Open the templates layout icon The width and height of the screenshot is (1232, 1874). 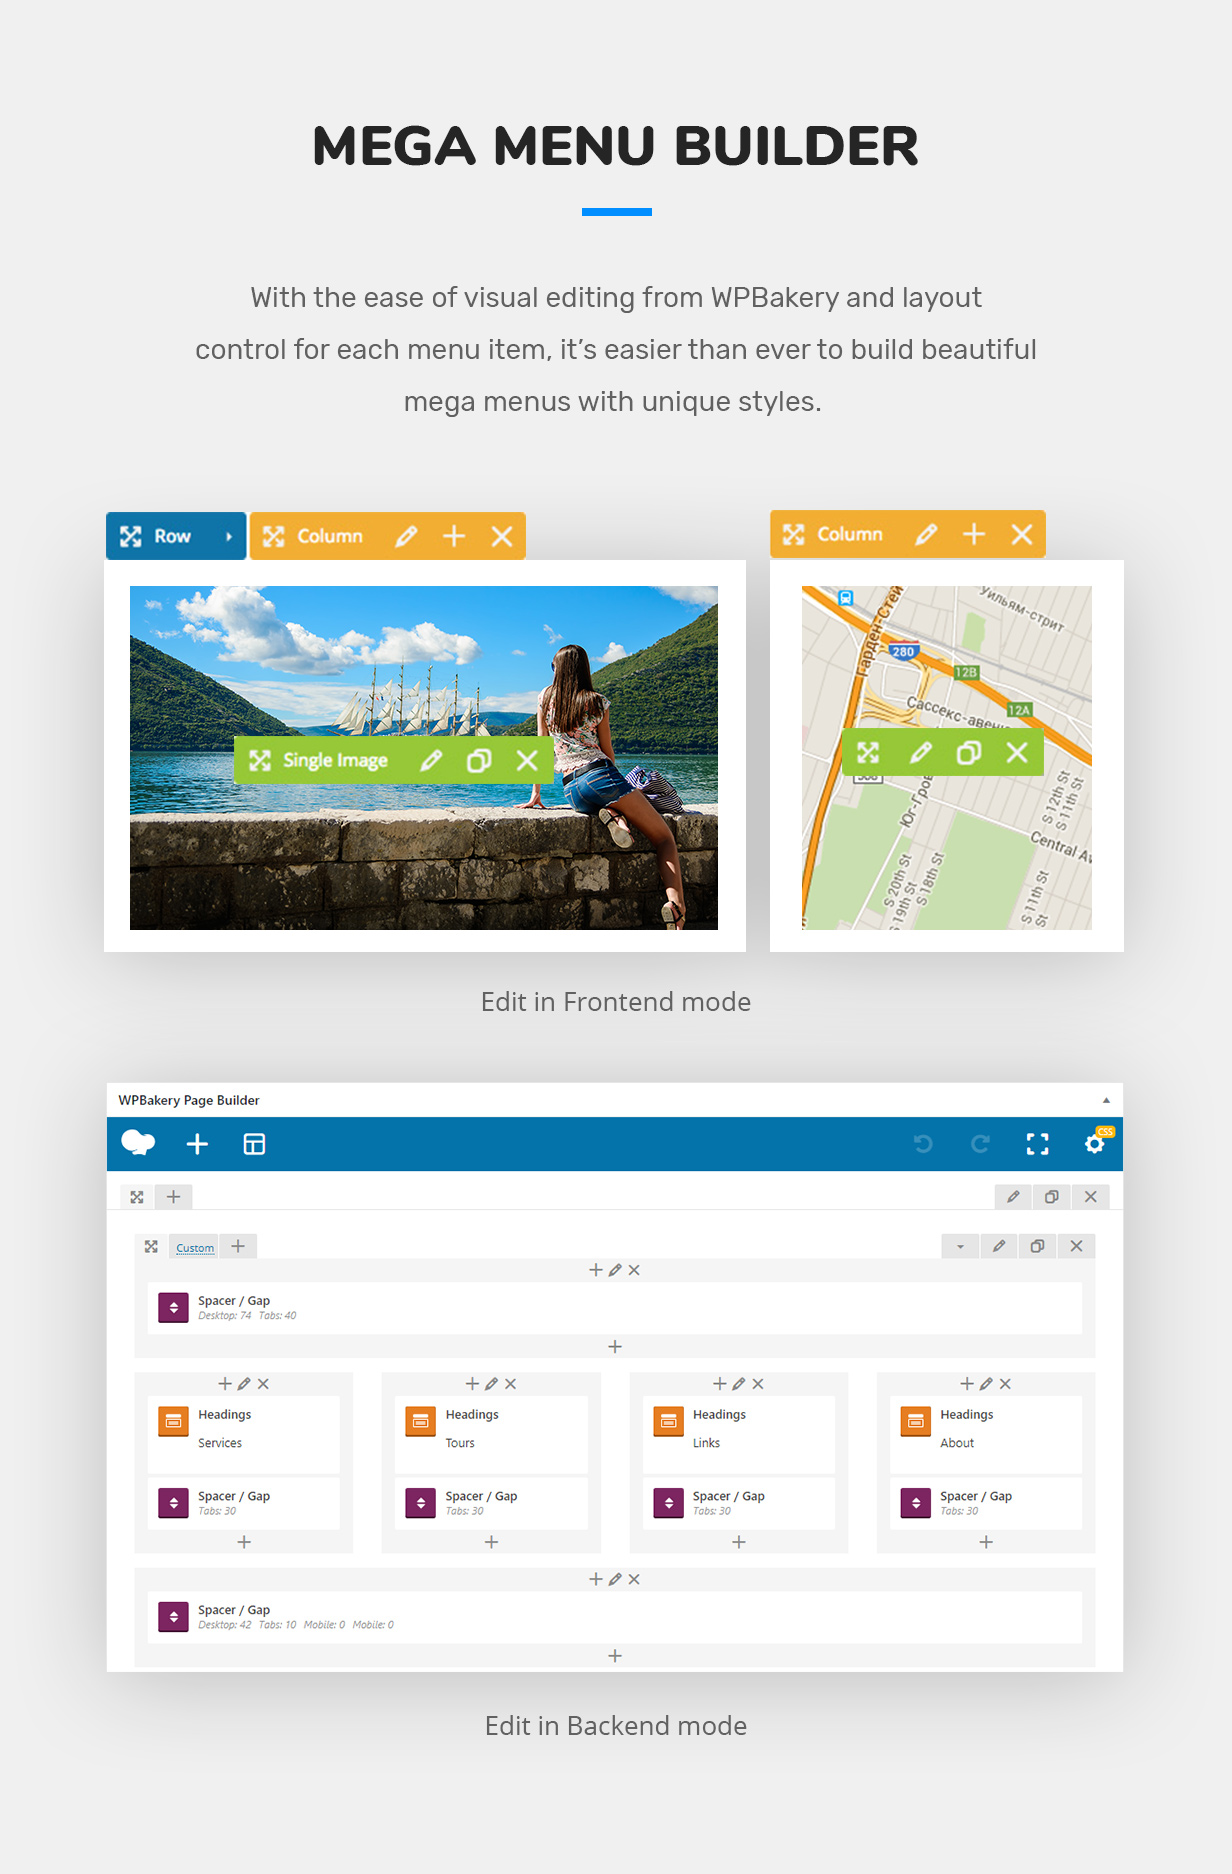point(255,1144)
